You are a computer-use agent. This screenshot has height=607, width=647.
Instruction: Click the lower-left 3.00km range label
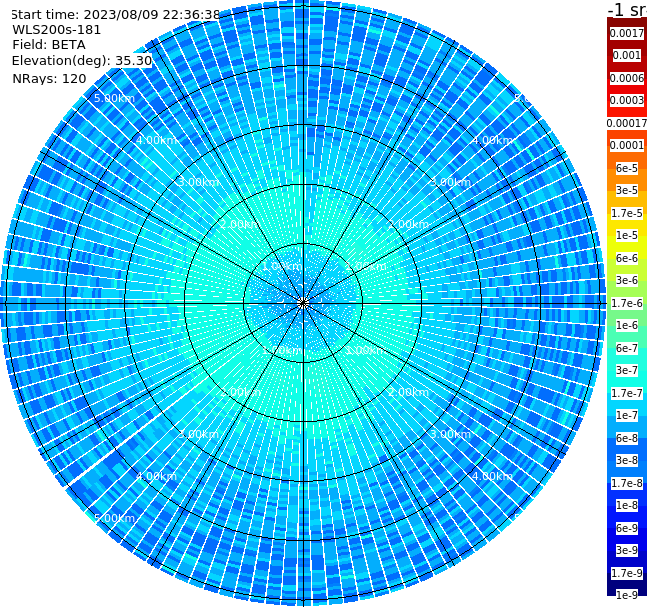(x=198, y=434)
